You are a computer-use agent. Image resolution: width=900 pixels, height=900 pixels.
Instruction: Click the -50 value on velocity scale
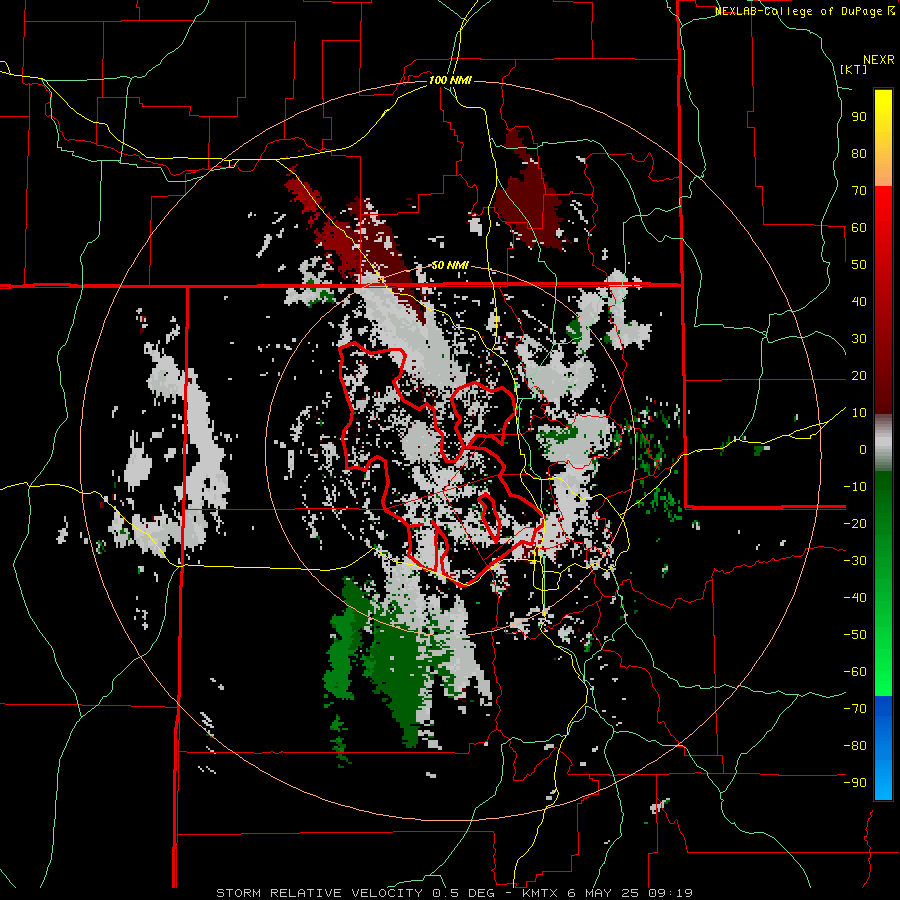point(855,635)
